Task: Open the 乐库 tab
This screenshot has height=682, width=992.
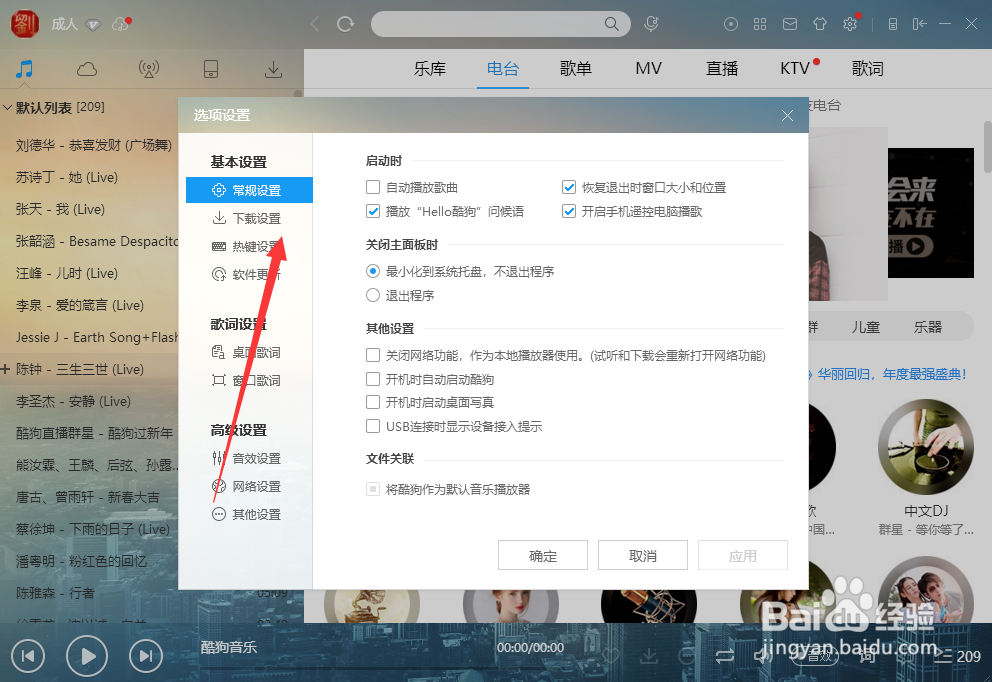Action: tap(430, 68)
